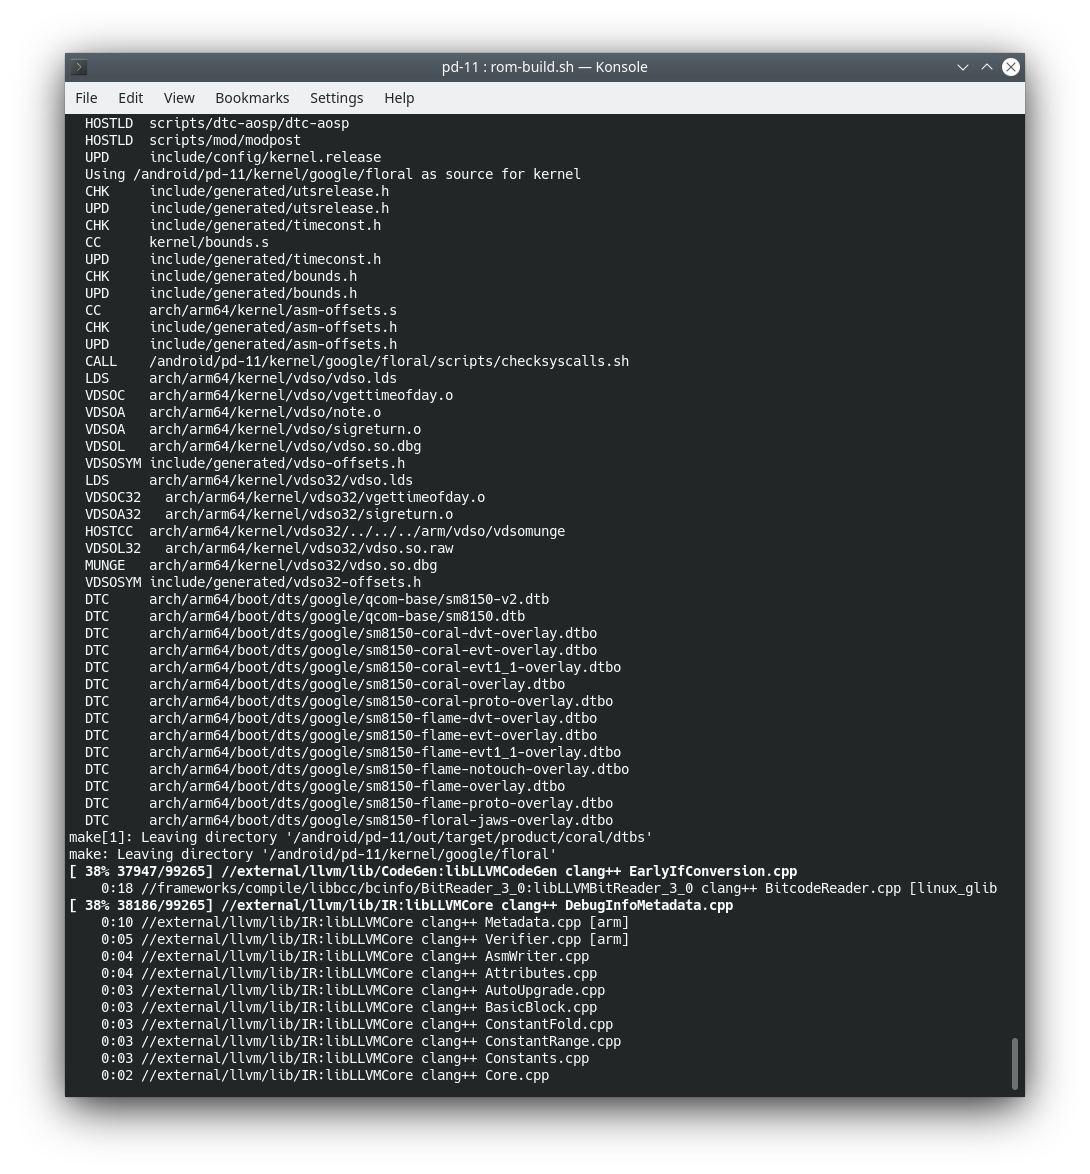The width and height of the screenshot is (1090, 1174).
Task: Click the 'VDSOC arch/arm64/kernel/vdso/vgettimeofday.o' line
Action: point(269,395)
